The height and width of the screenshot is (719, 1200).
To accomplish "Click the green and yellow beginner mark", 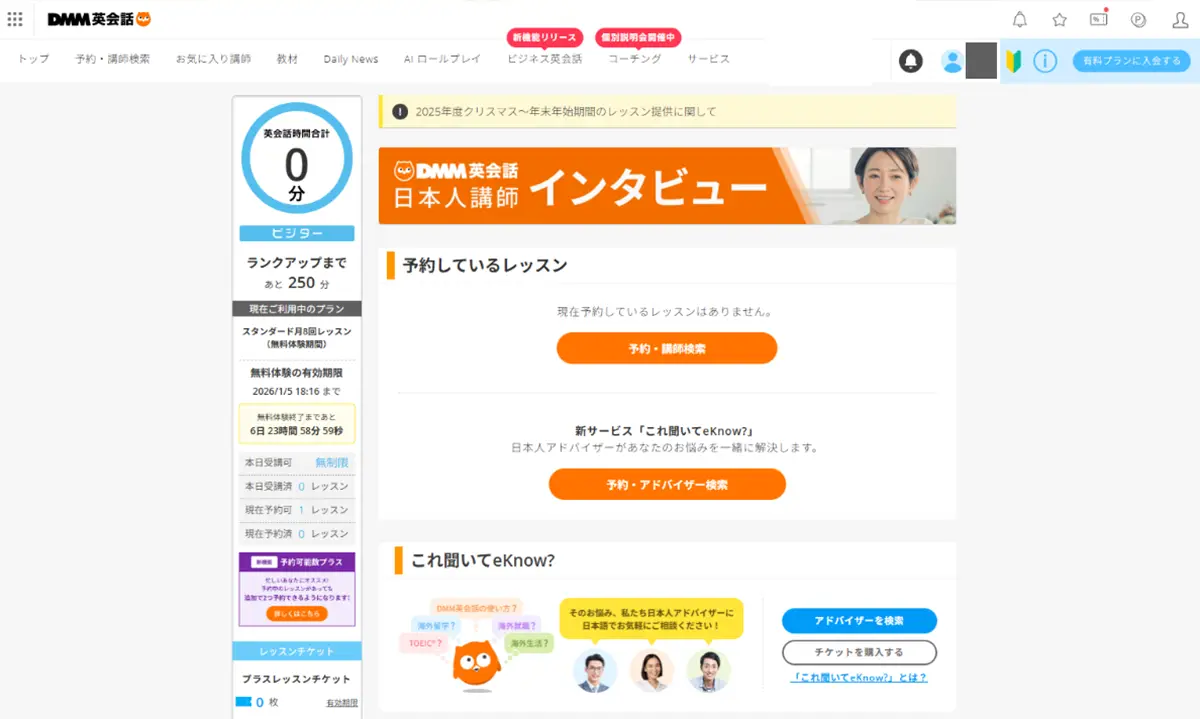I will [1013, 61].
